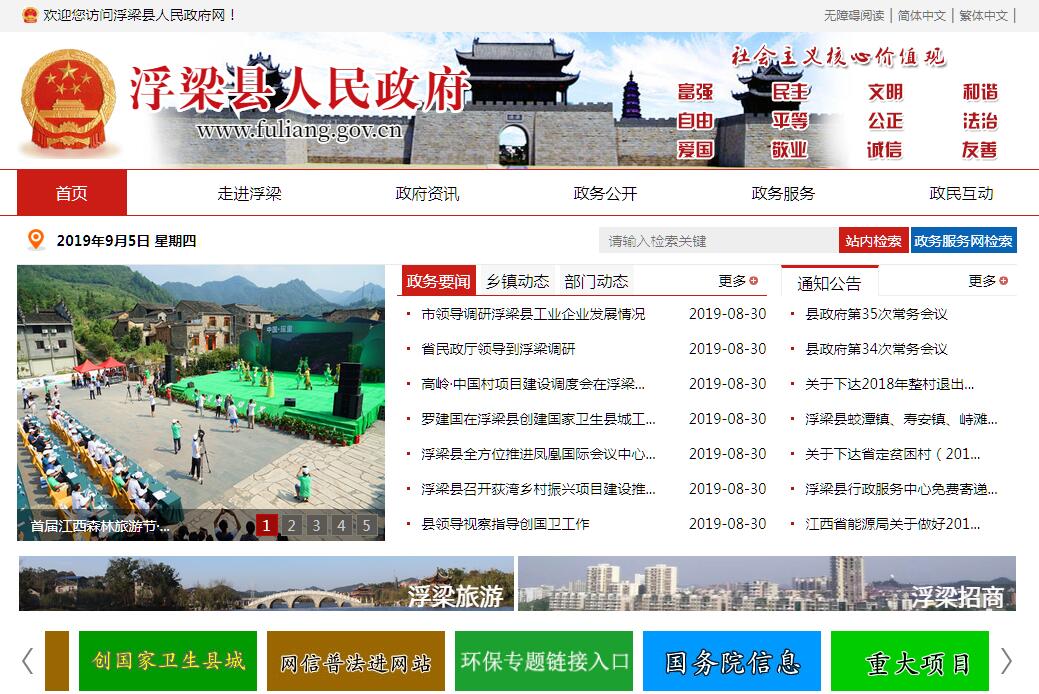
Task: Open the 国务院信息 blue banner
Action: point(732,661)
